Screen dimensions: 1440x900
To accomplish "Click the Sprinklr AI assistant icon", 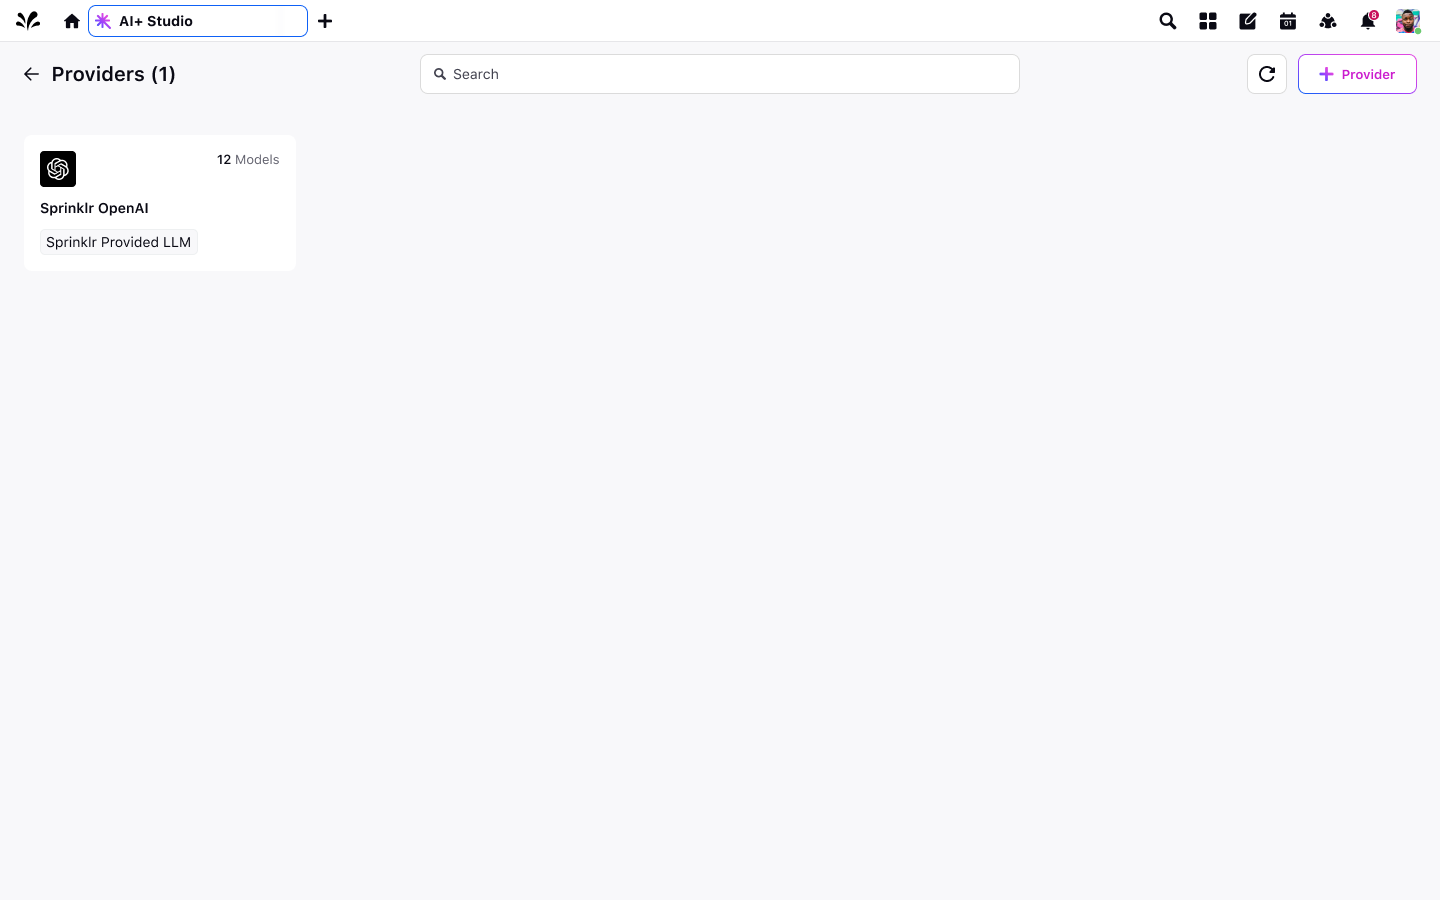I will click(x=1328, y=21).
